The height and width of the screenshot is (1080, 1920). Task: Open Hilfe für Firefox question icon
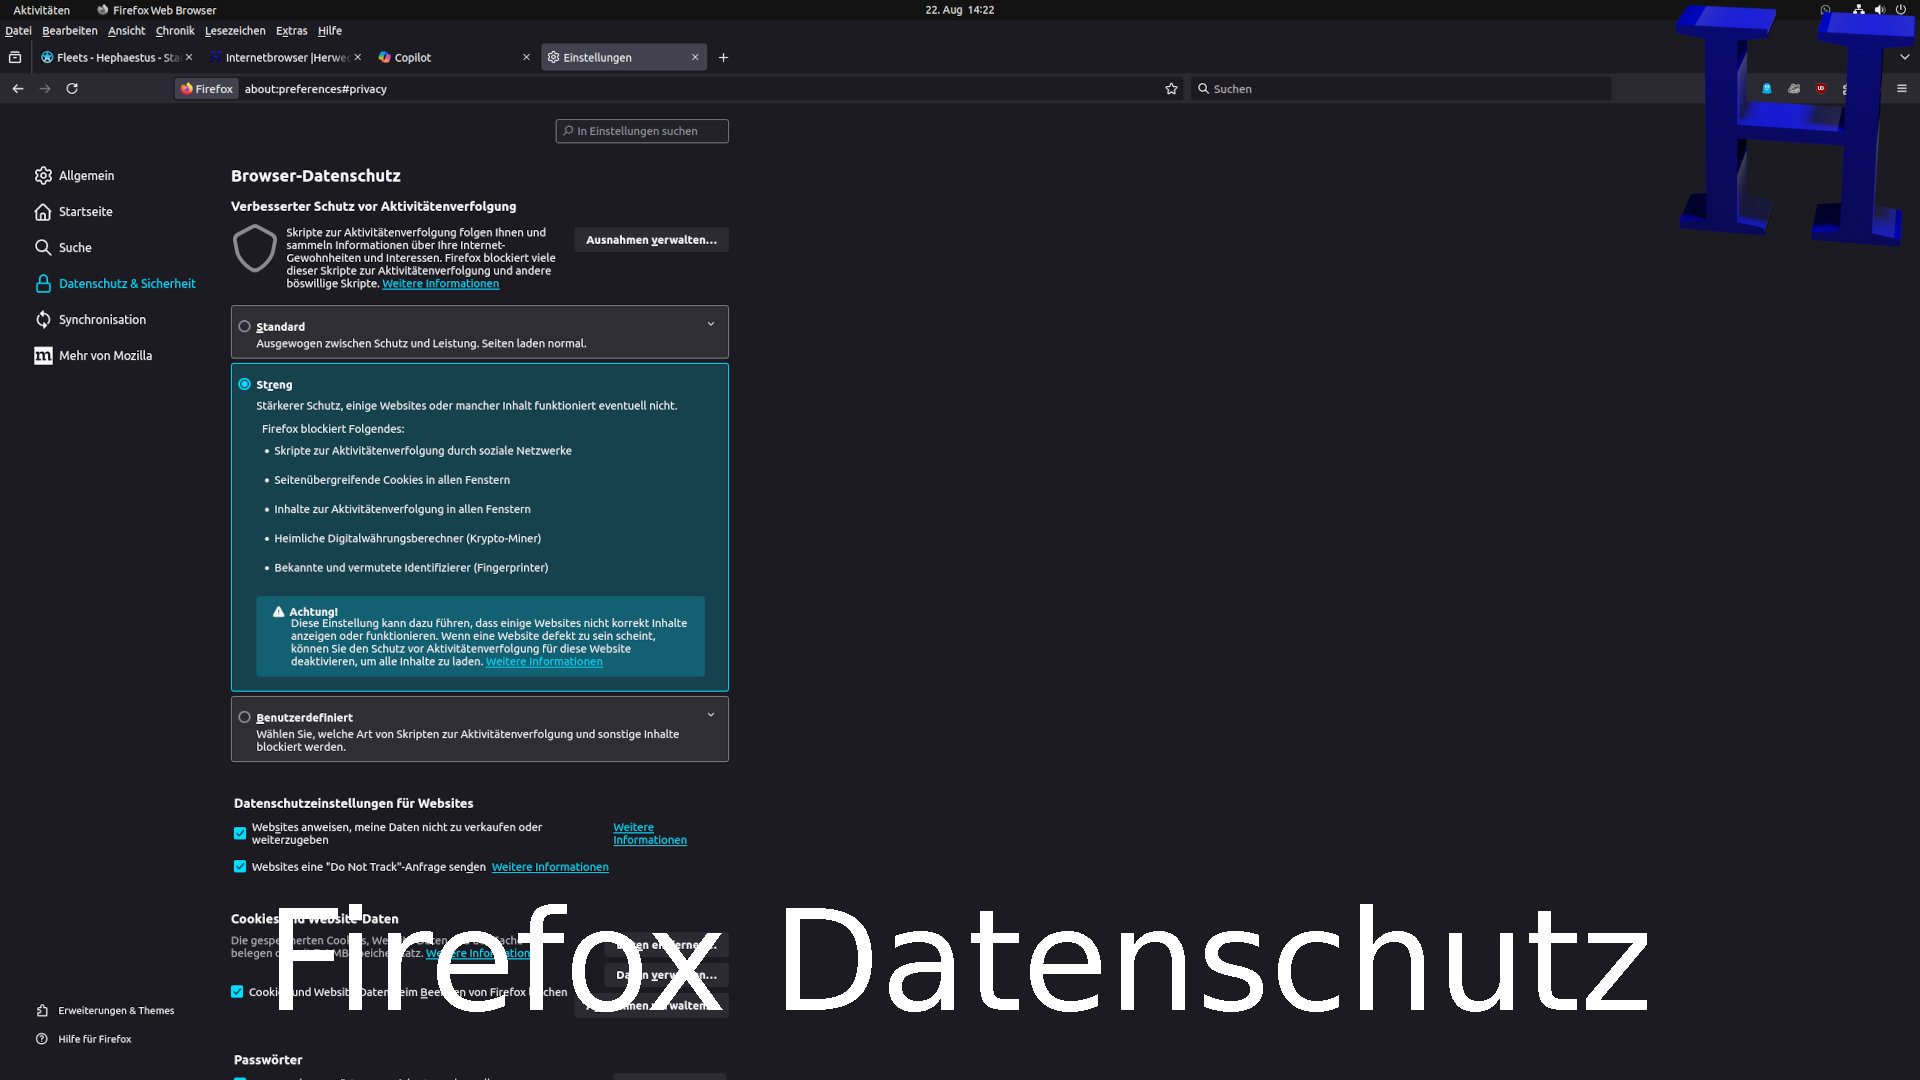[42, 1038]
